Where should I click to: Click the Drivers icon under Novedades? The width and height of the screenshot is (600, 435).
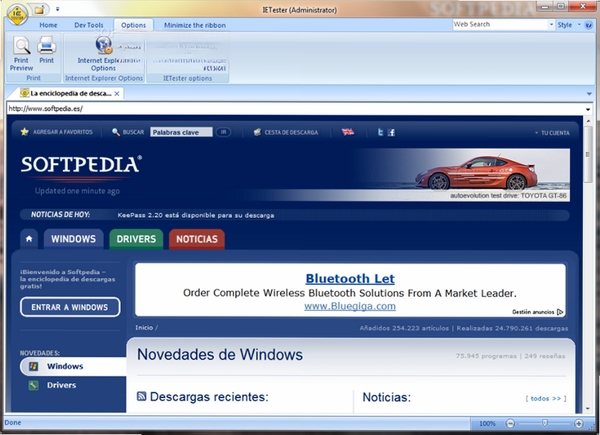(33, 385)
